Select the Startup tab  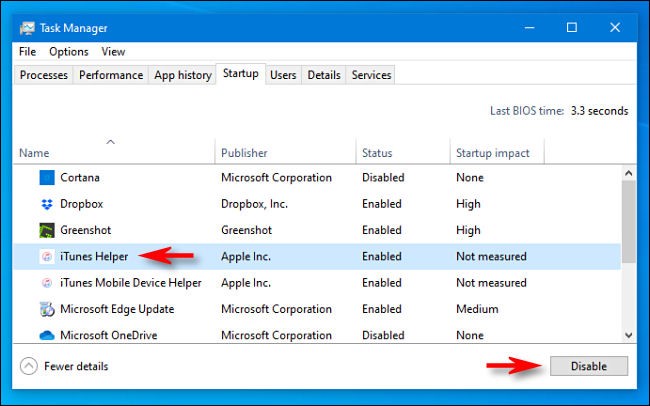coord(240,74)
